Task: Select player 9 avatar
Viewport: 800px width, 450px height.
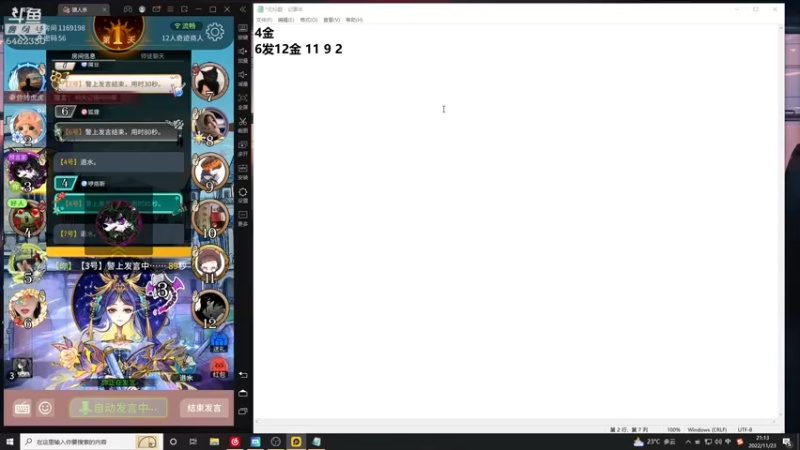Action: click(x=210, y=171)
